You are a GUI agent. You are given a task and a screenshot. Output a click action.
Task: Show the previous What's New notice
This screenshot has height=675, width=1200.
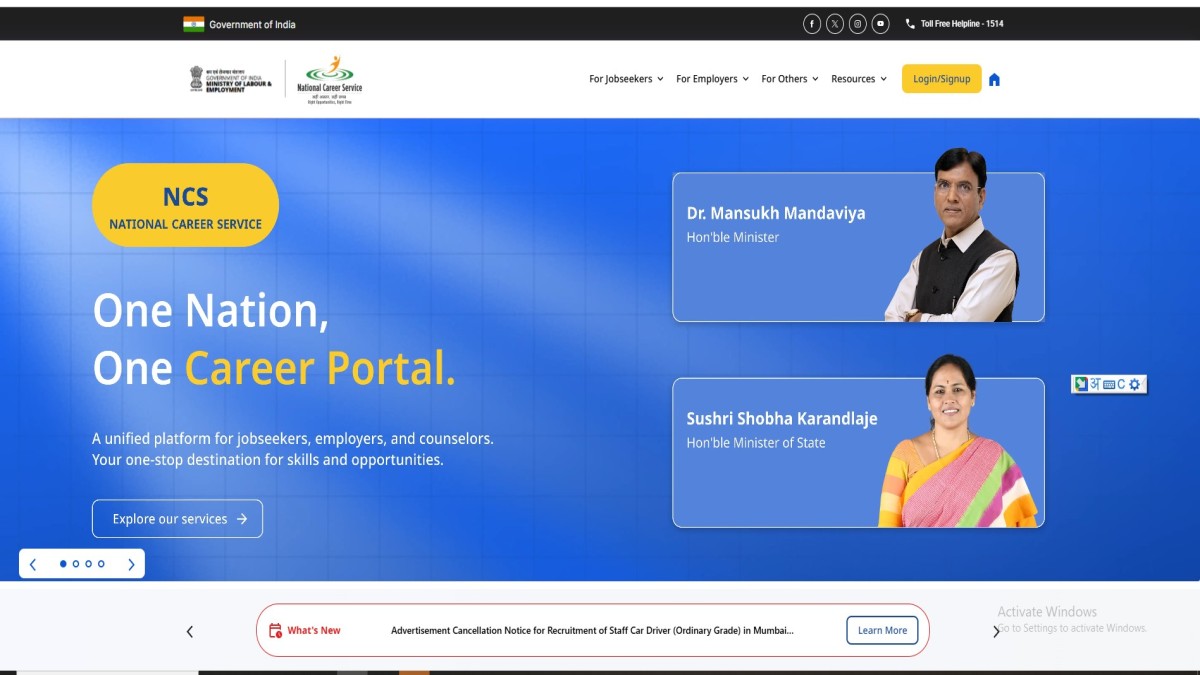[190, 631]
